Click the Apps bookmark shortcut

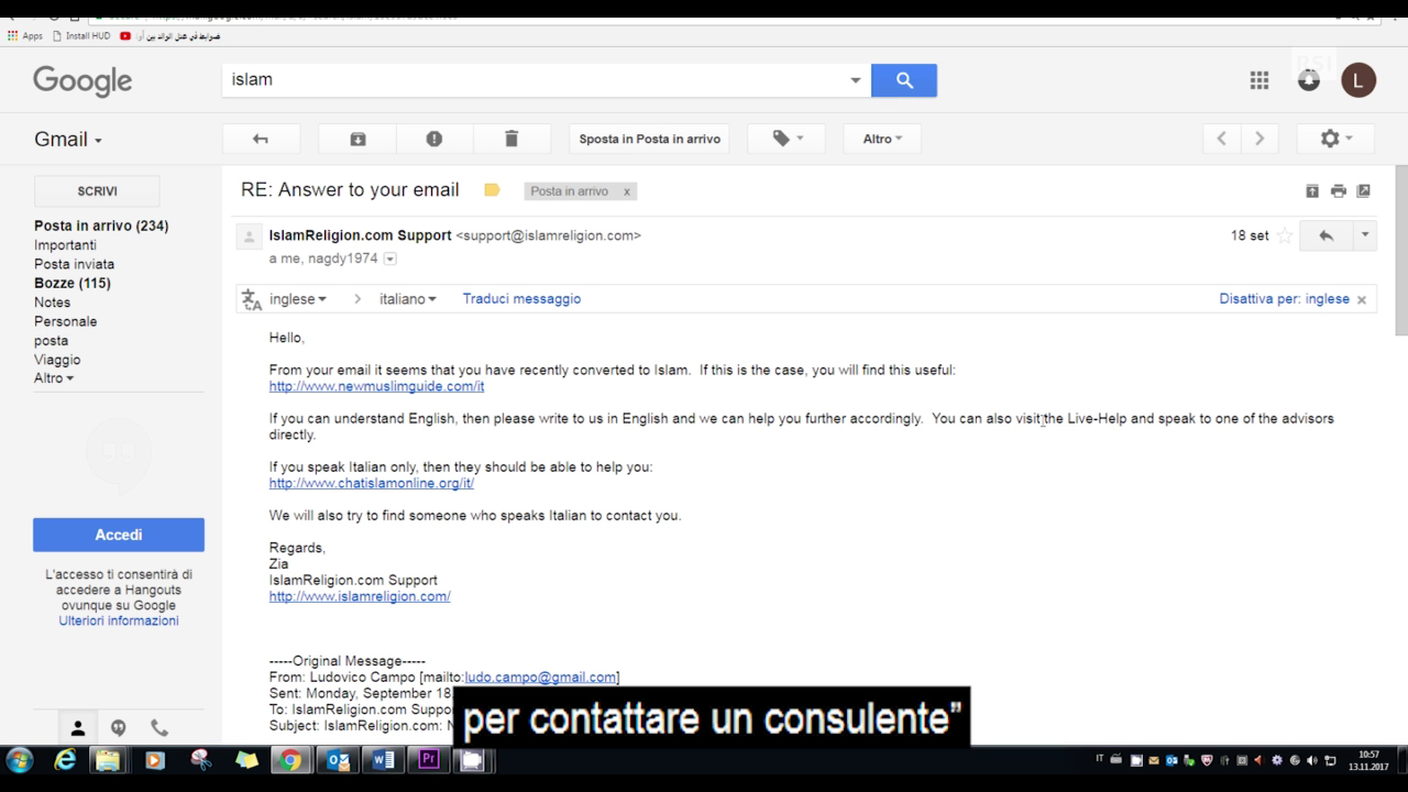(25, 36)
